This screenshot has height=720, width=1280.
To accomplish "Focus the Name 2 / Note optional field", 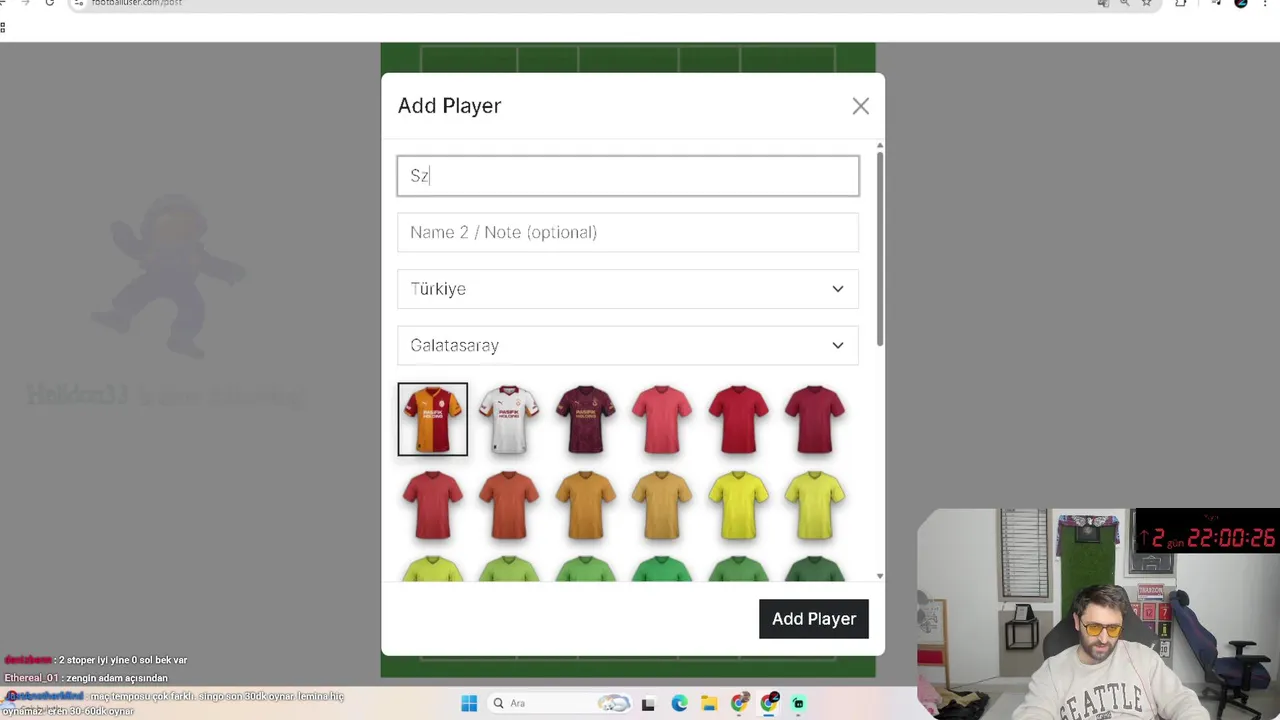I will (x=628, y=232).
